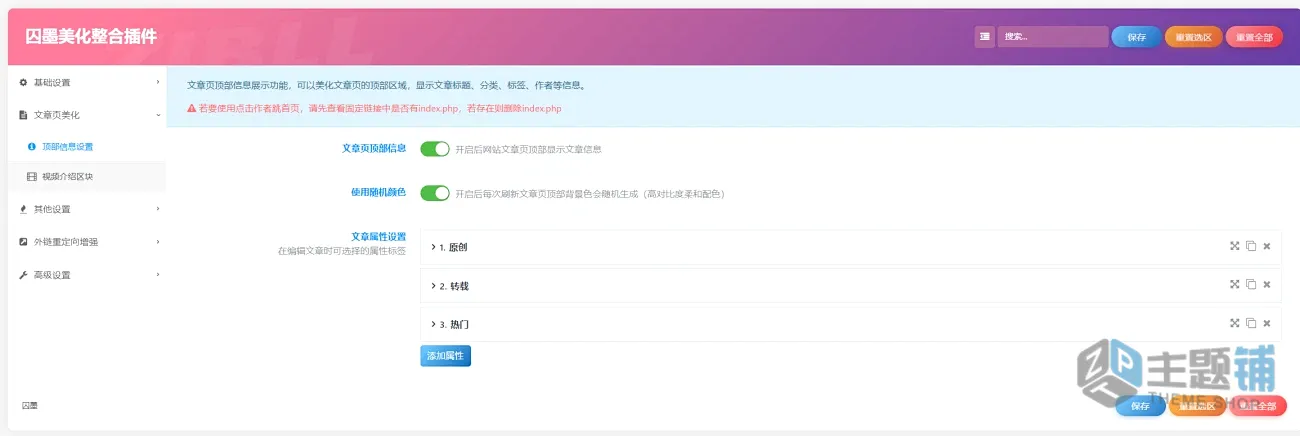Expand the 高级设置 sidebar section
The width and height of the screenshot is (1300, 436).
[88, 275]
